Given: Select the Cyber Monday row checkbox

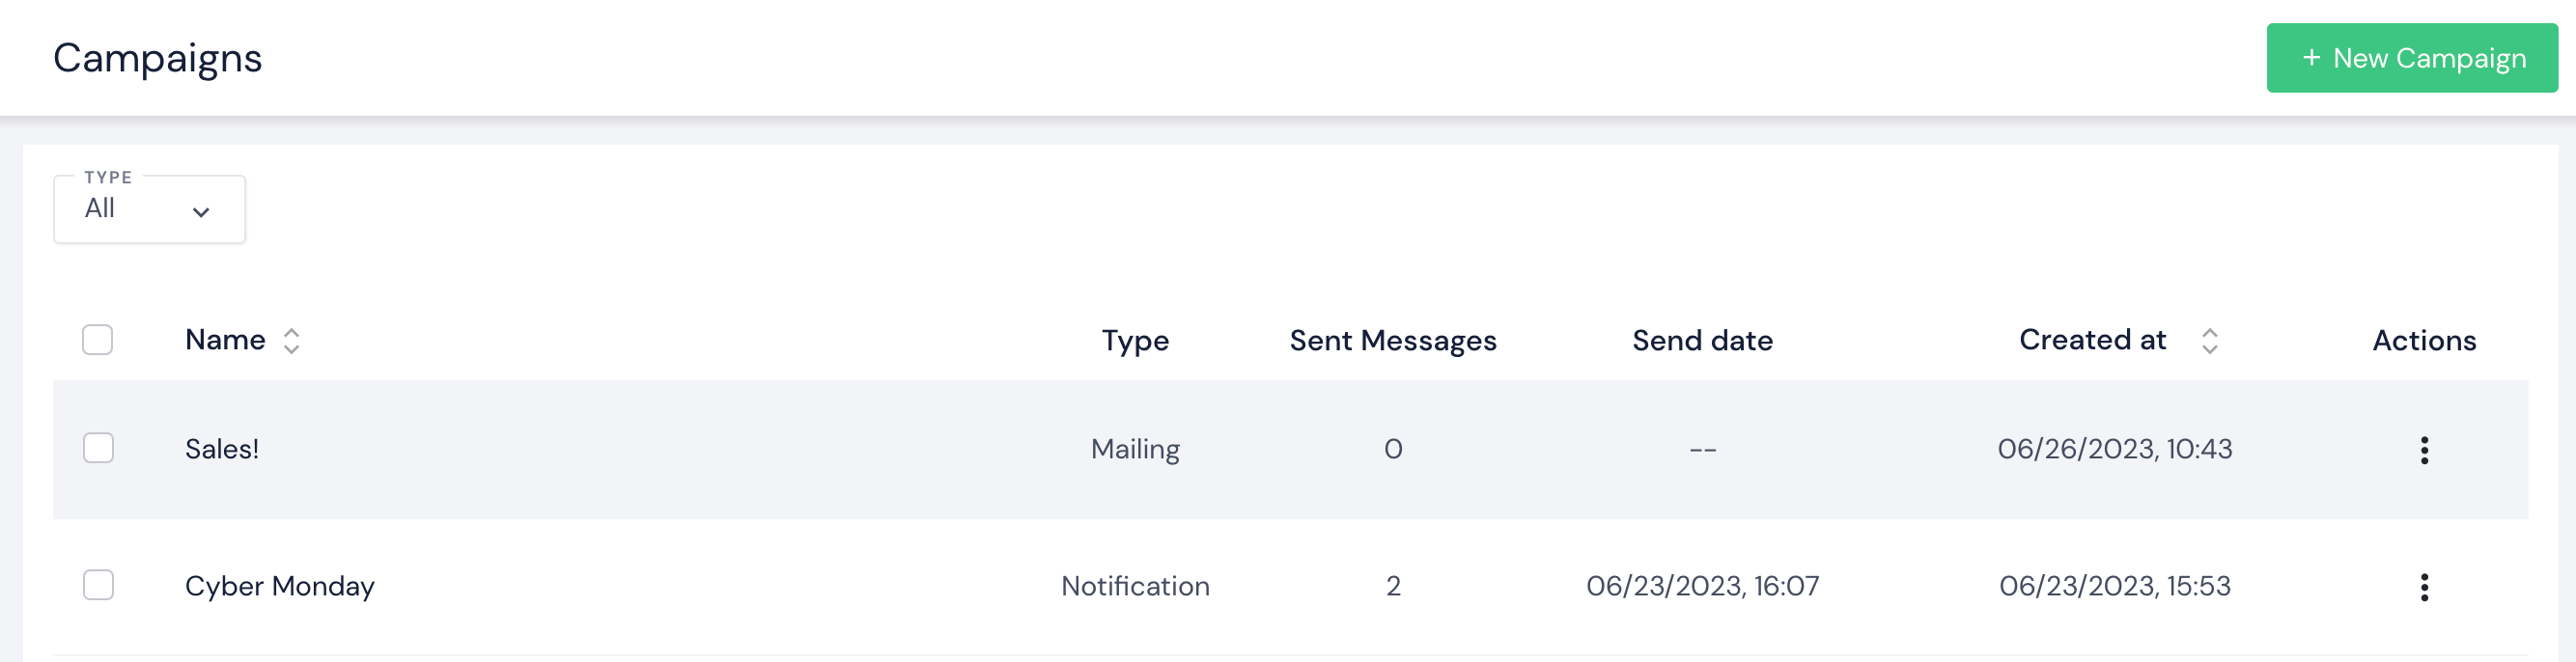Looking at the screenshot, I should pyautogui.click(x=98, y=585).
